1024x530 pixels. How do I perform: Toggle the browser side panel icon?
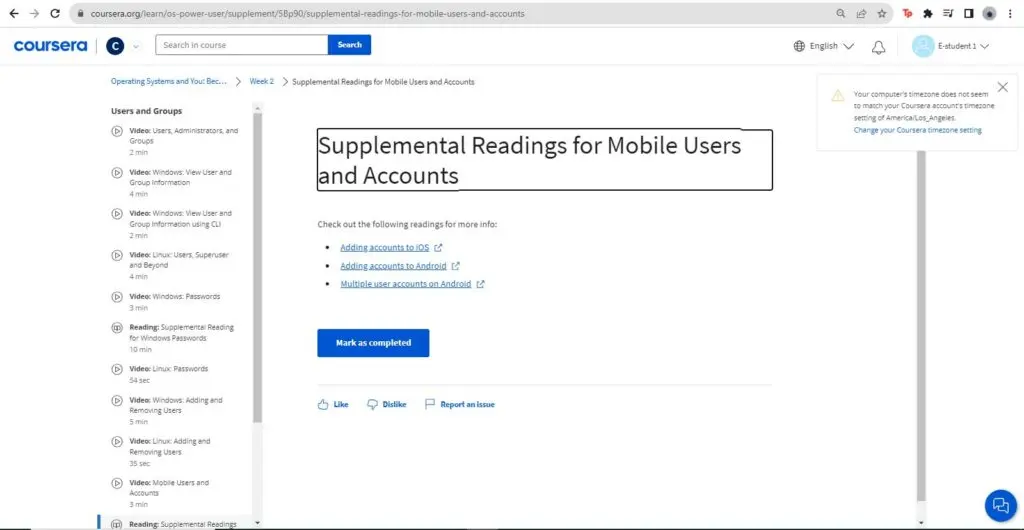pyautogui.click(x=968, y=13)
